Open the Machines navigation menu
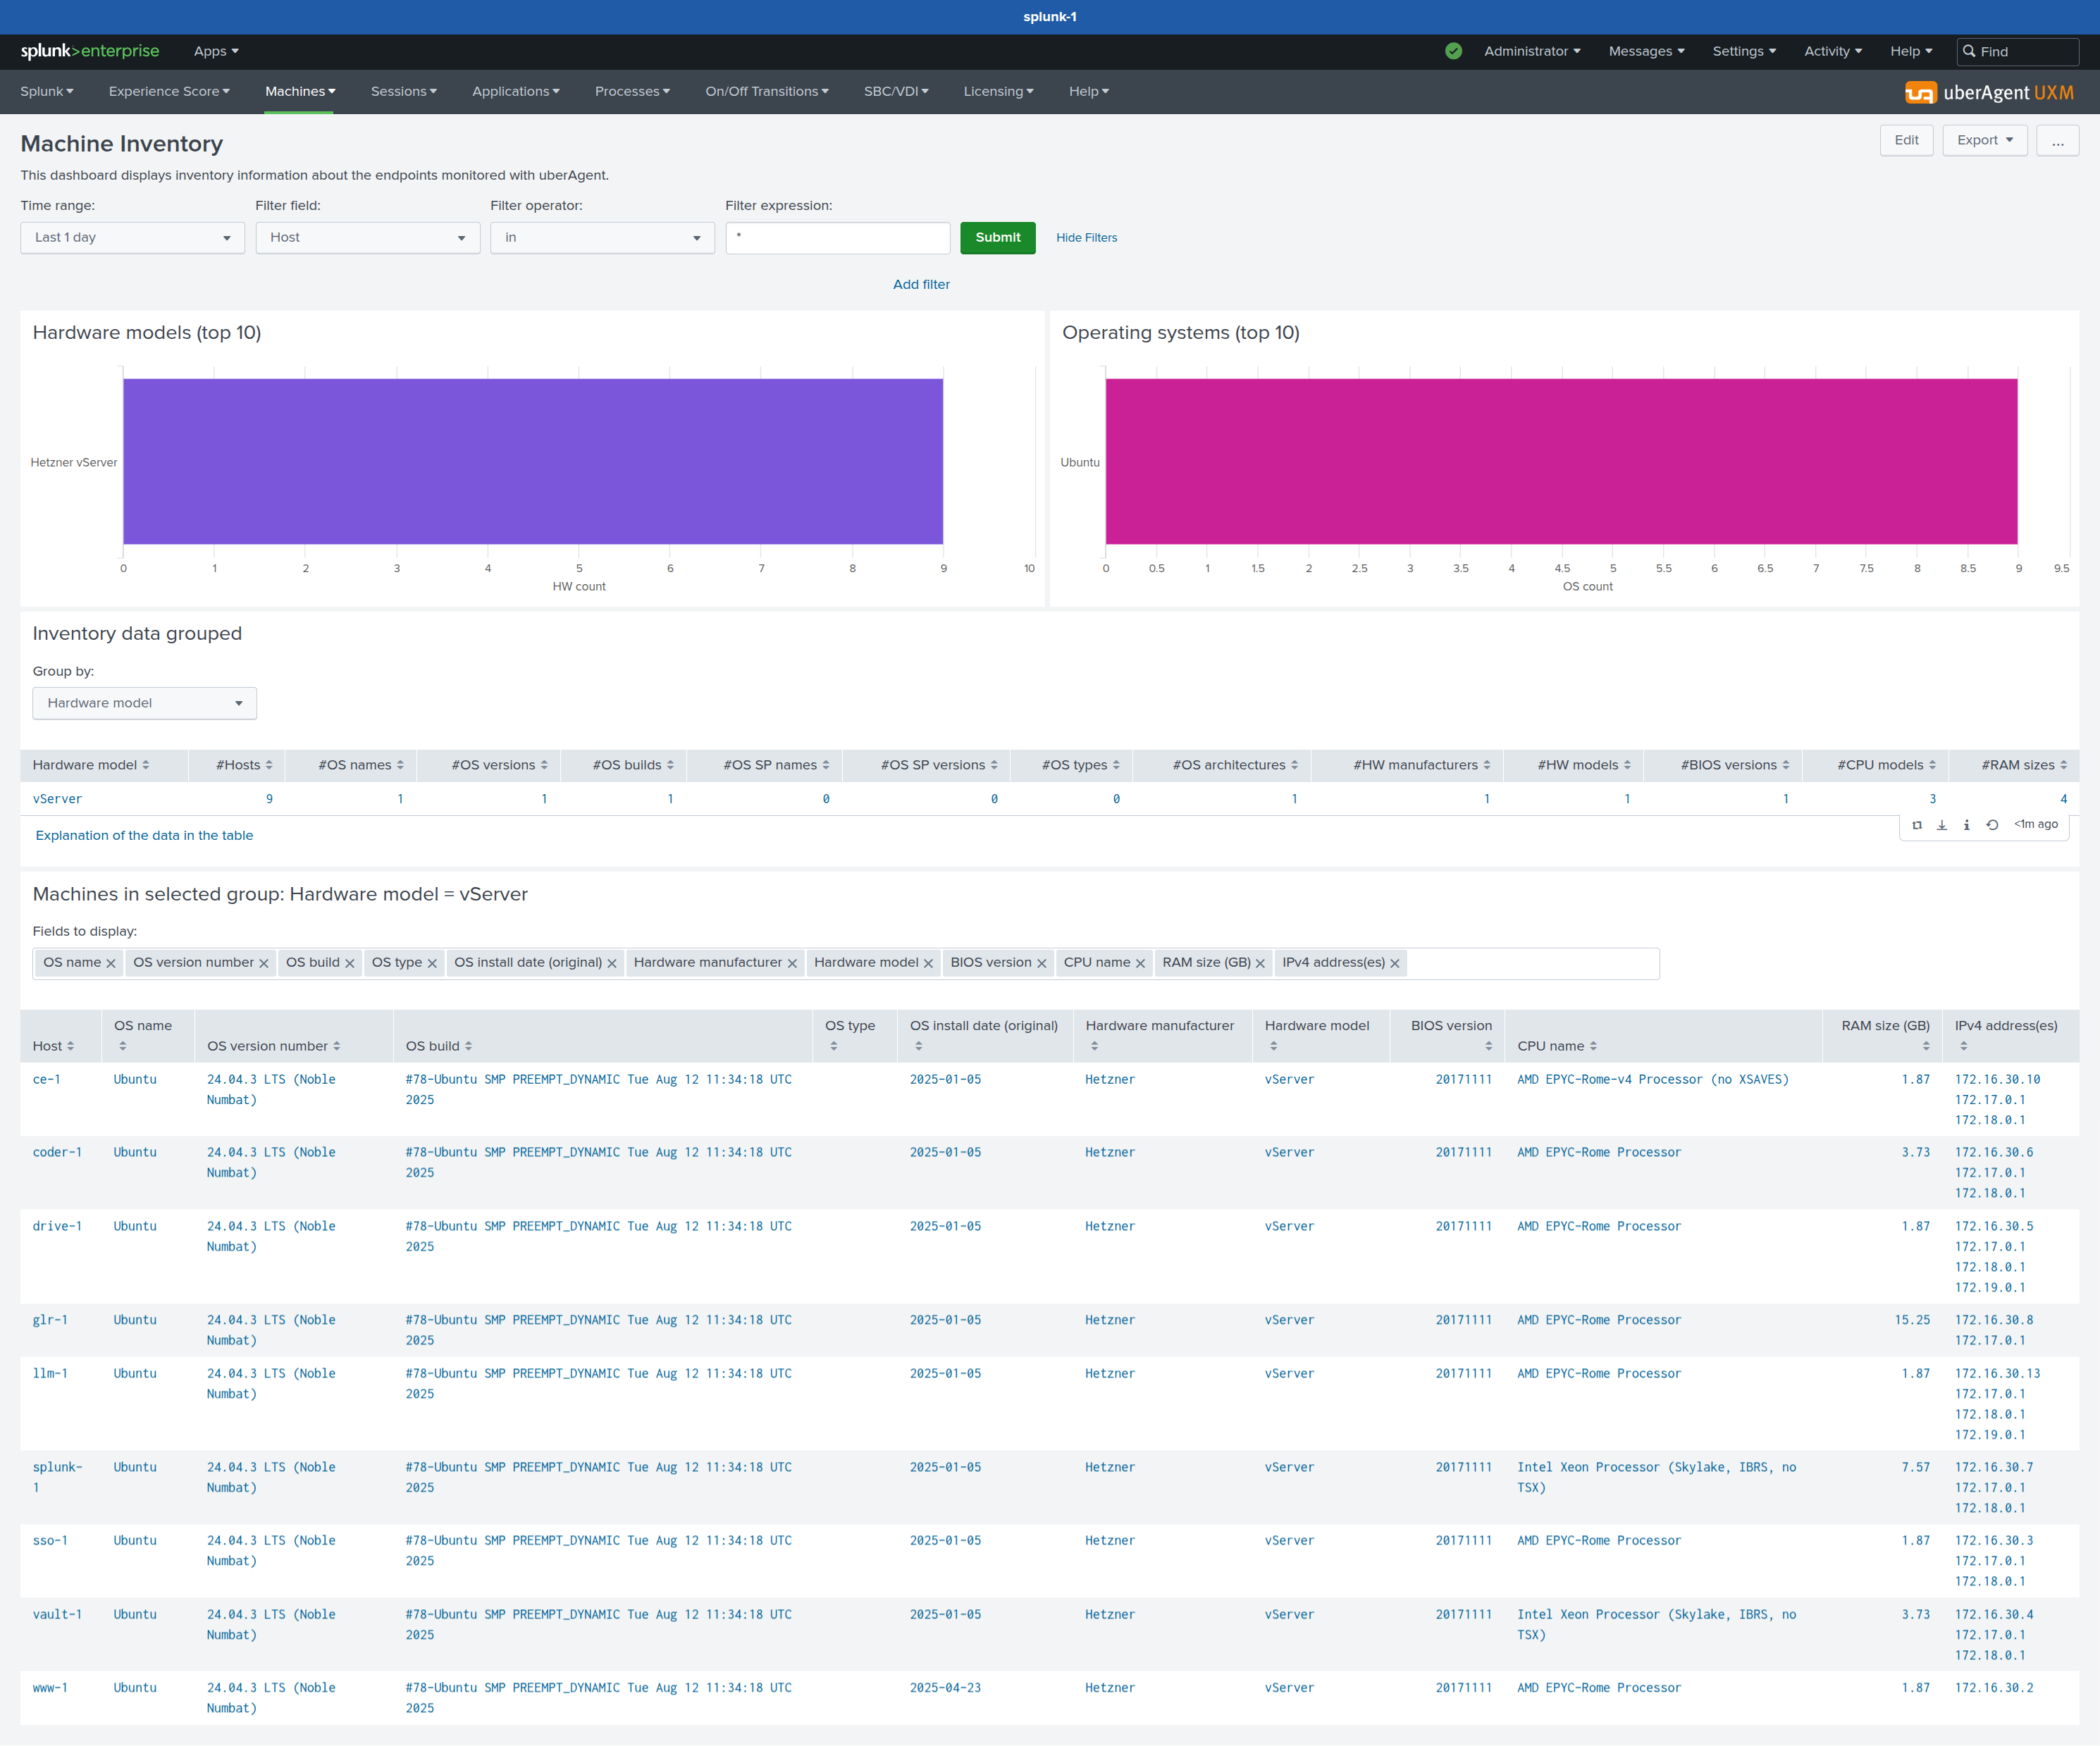The height and width of the screenshot is (1746, 2100). (x=300, y=91)
